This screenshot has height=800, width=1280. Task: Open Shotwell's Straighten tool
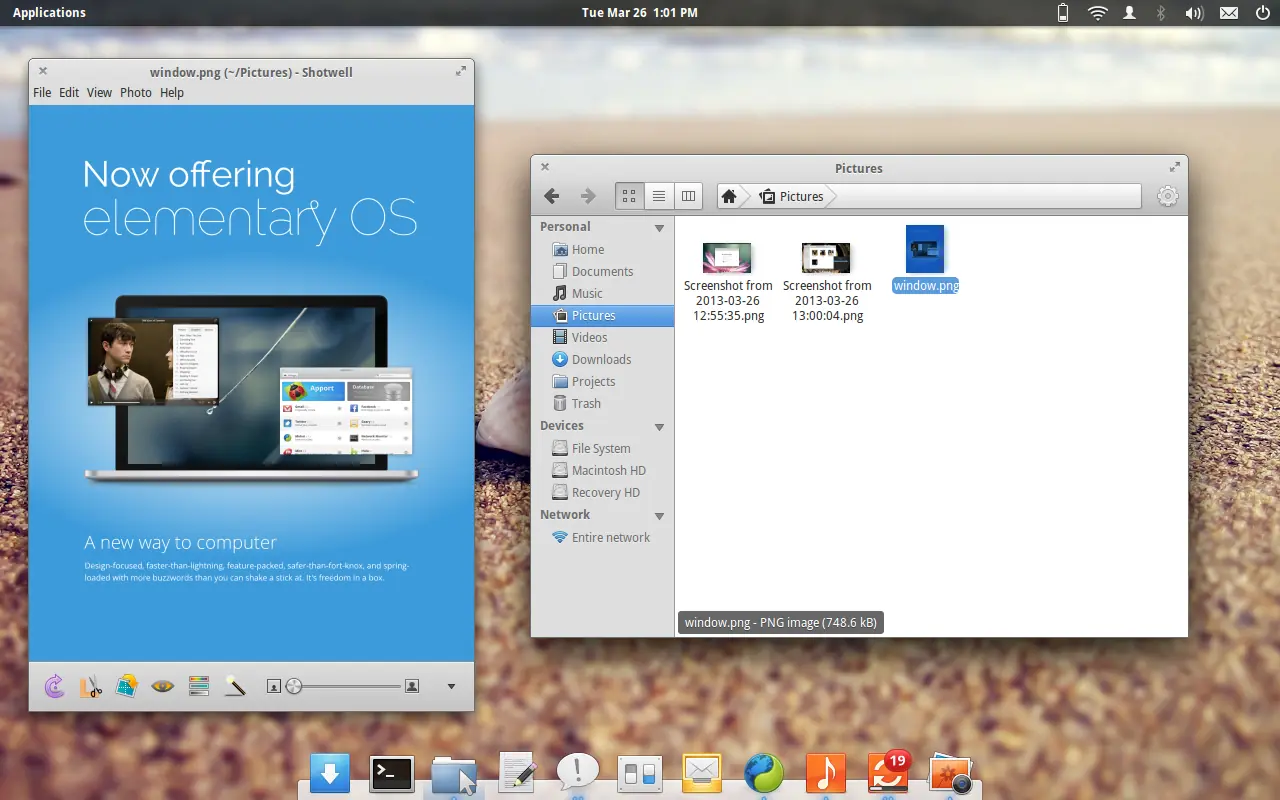tap(127, 686)
